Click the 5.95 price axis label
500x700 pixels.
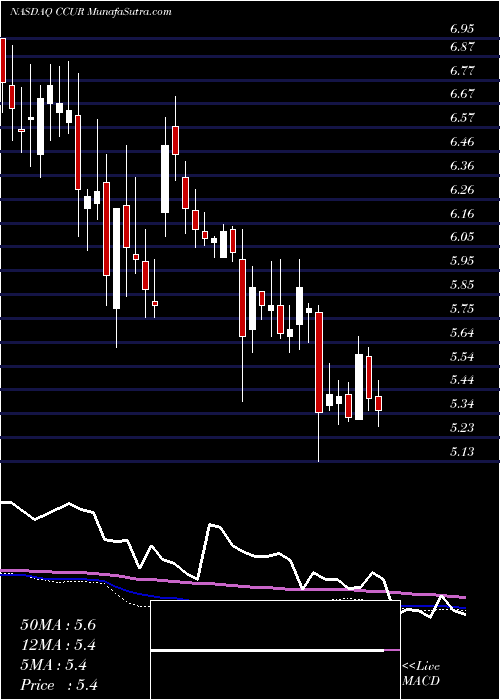pyautogui.click(x=462, y=261)
